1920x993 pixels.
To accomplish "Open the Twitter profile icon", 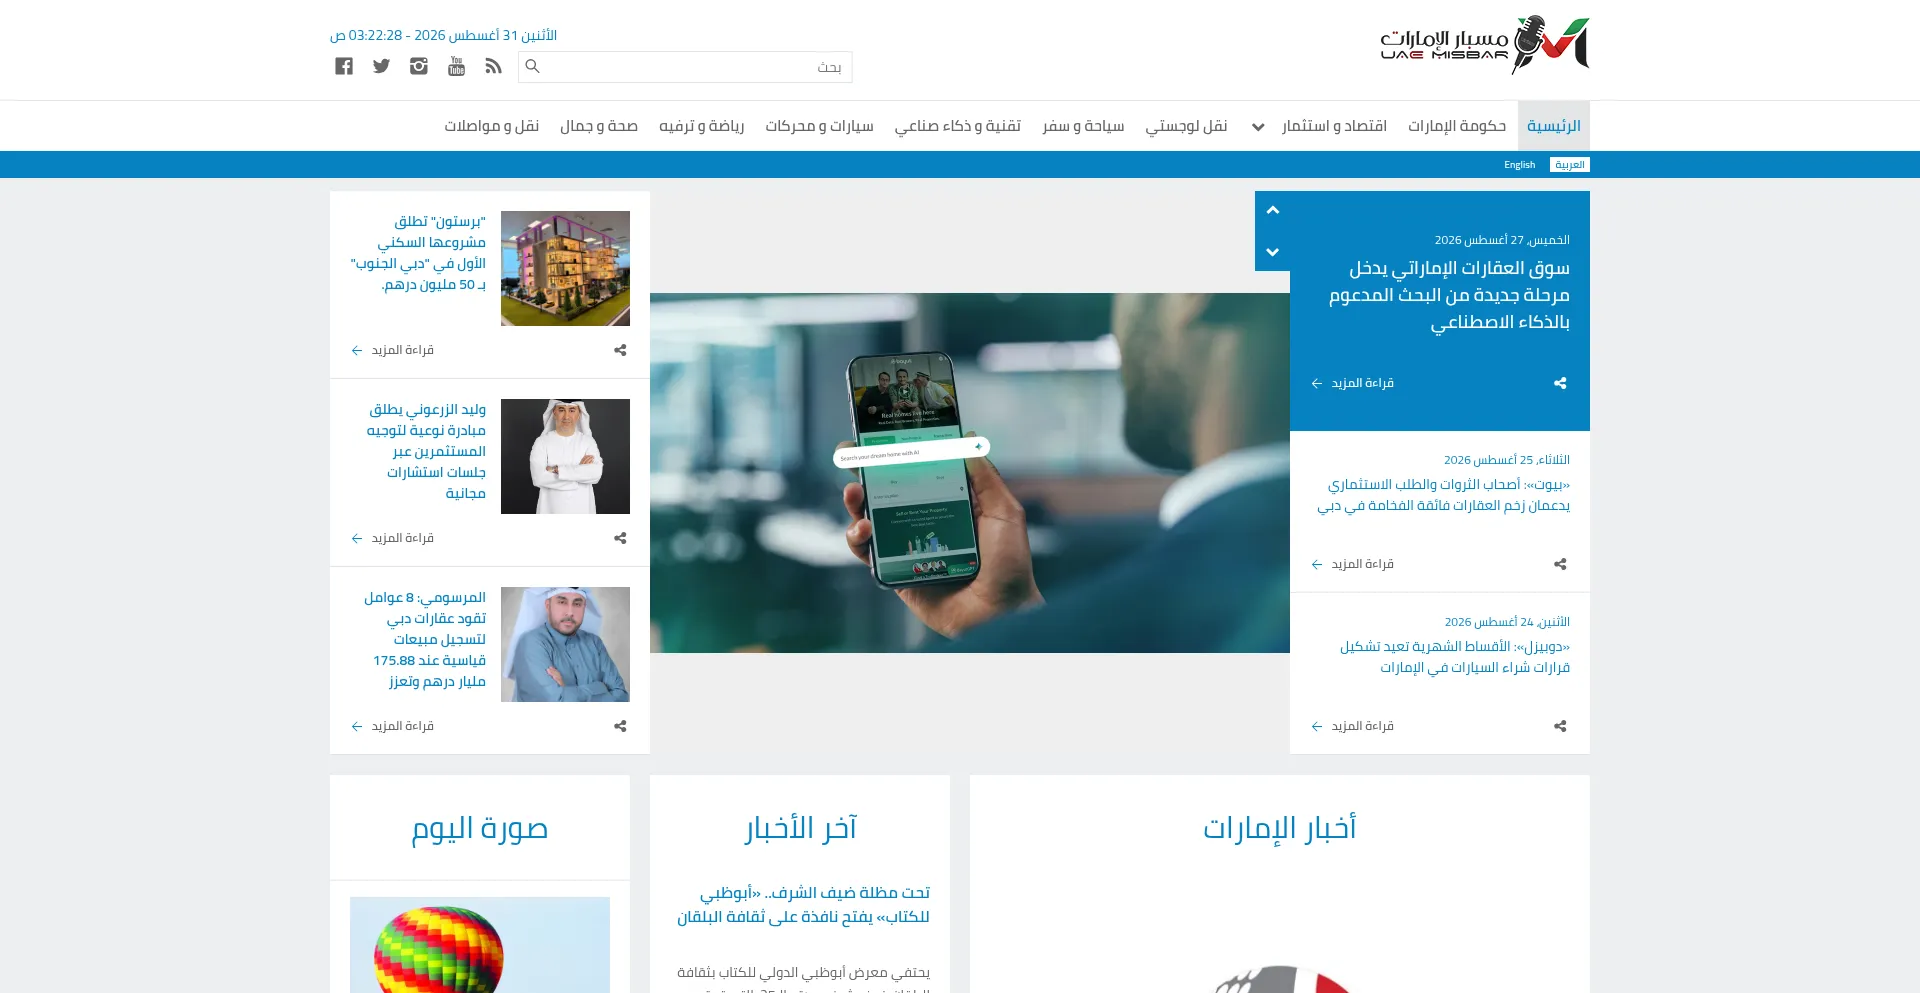I will 381,66.
